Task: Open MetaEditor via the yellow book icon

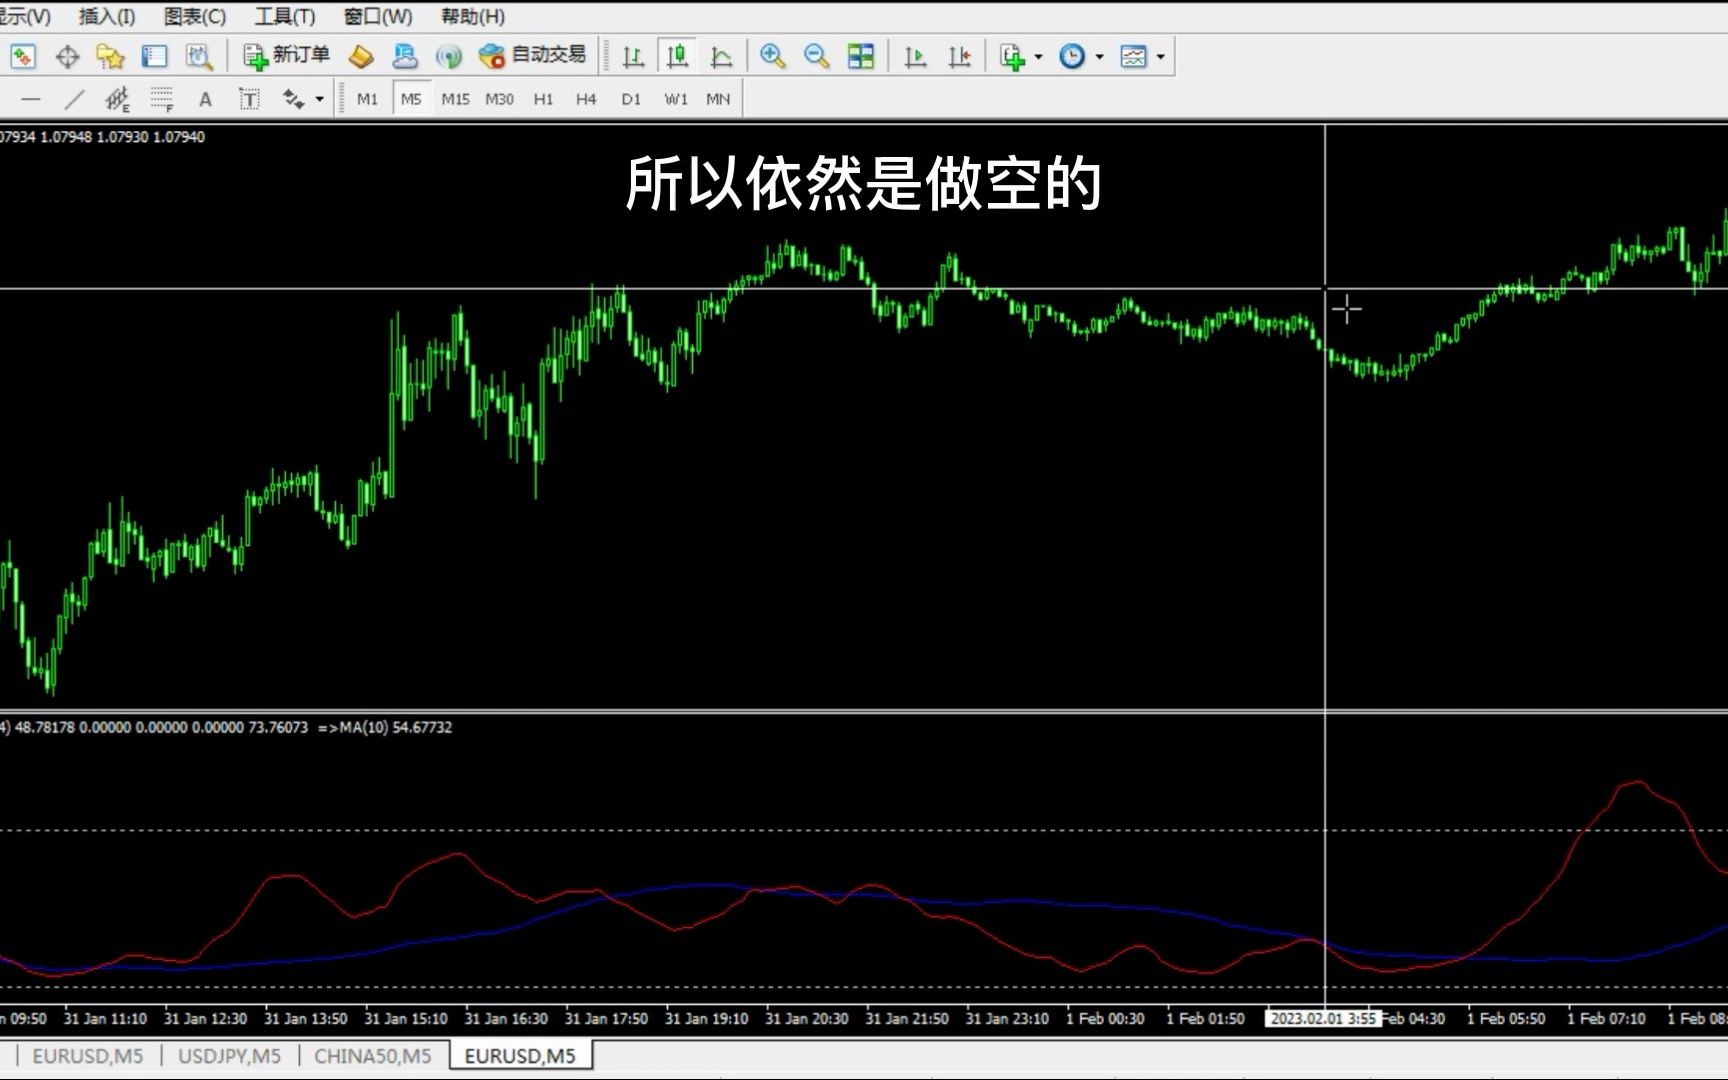Action: 362,56
